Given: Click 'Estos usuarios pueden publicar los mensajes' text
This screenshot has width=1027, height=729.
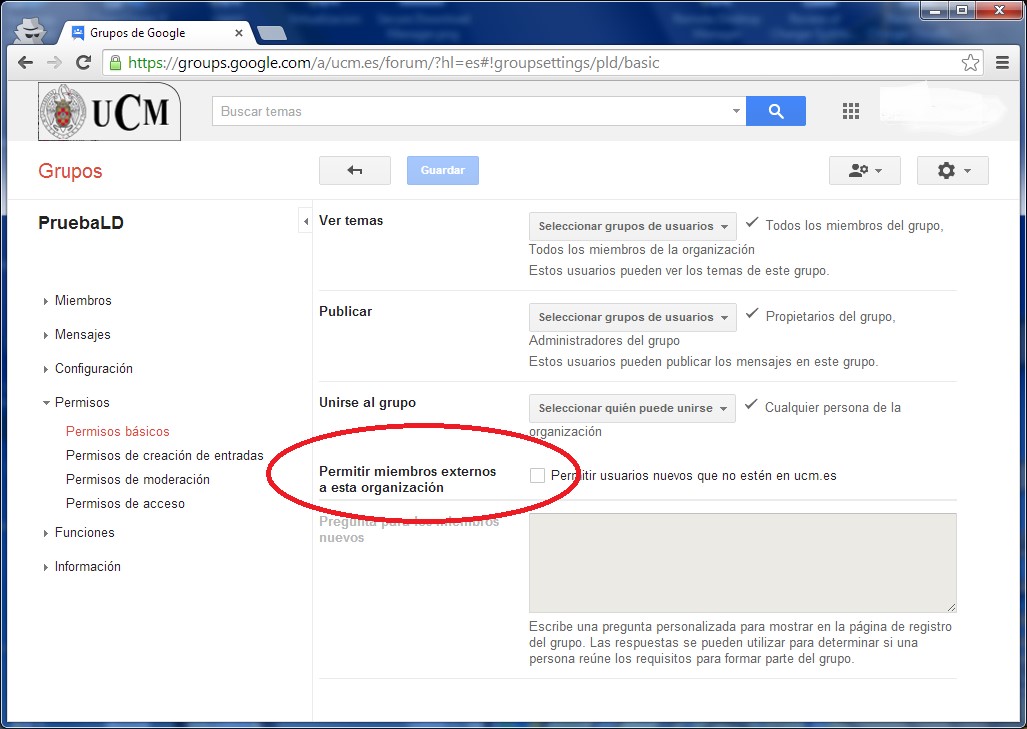Looking at the screenshot, I should coord(703,362).
